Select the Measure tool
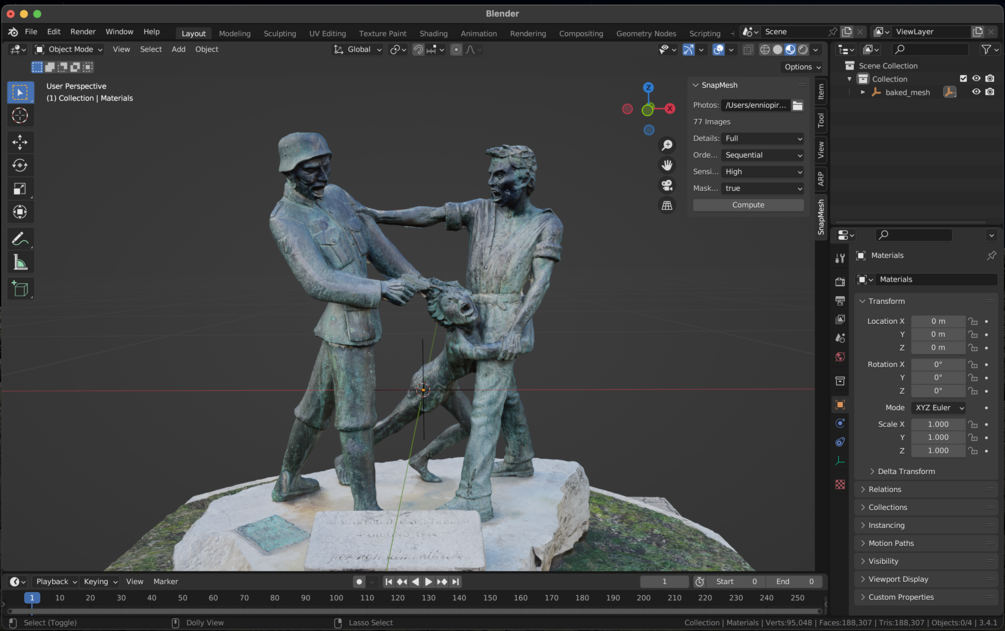Image resolution: width=1005 pixels, height=631 pixels. tap(20, 263)
